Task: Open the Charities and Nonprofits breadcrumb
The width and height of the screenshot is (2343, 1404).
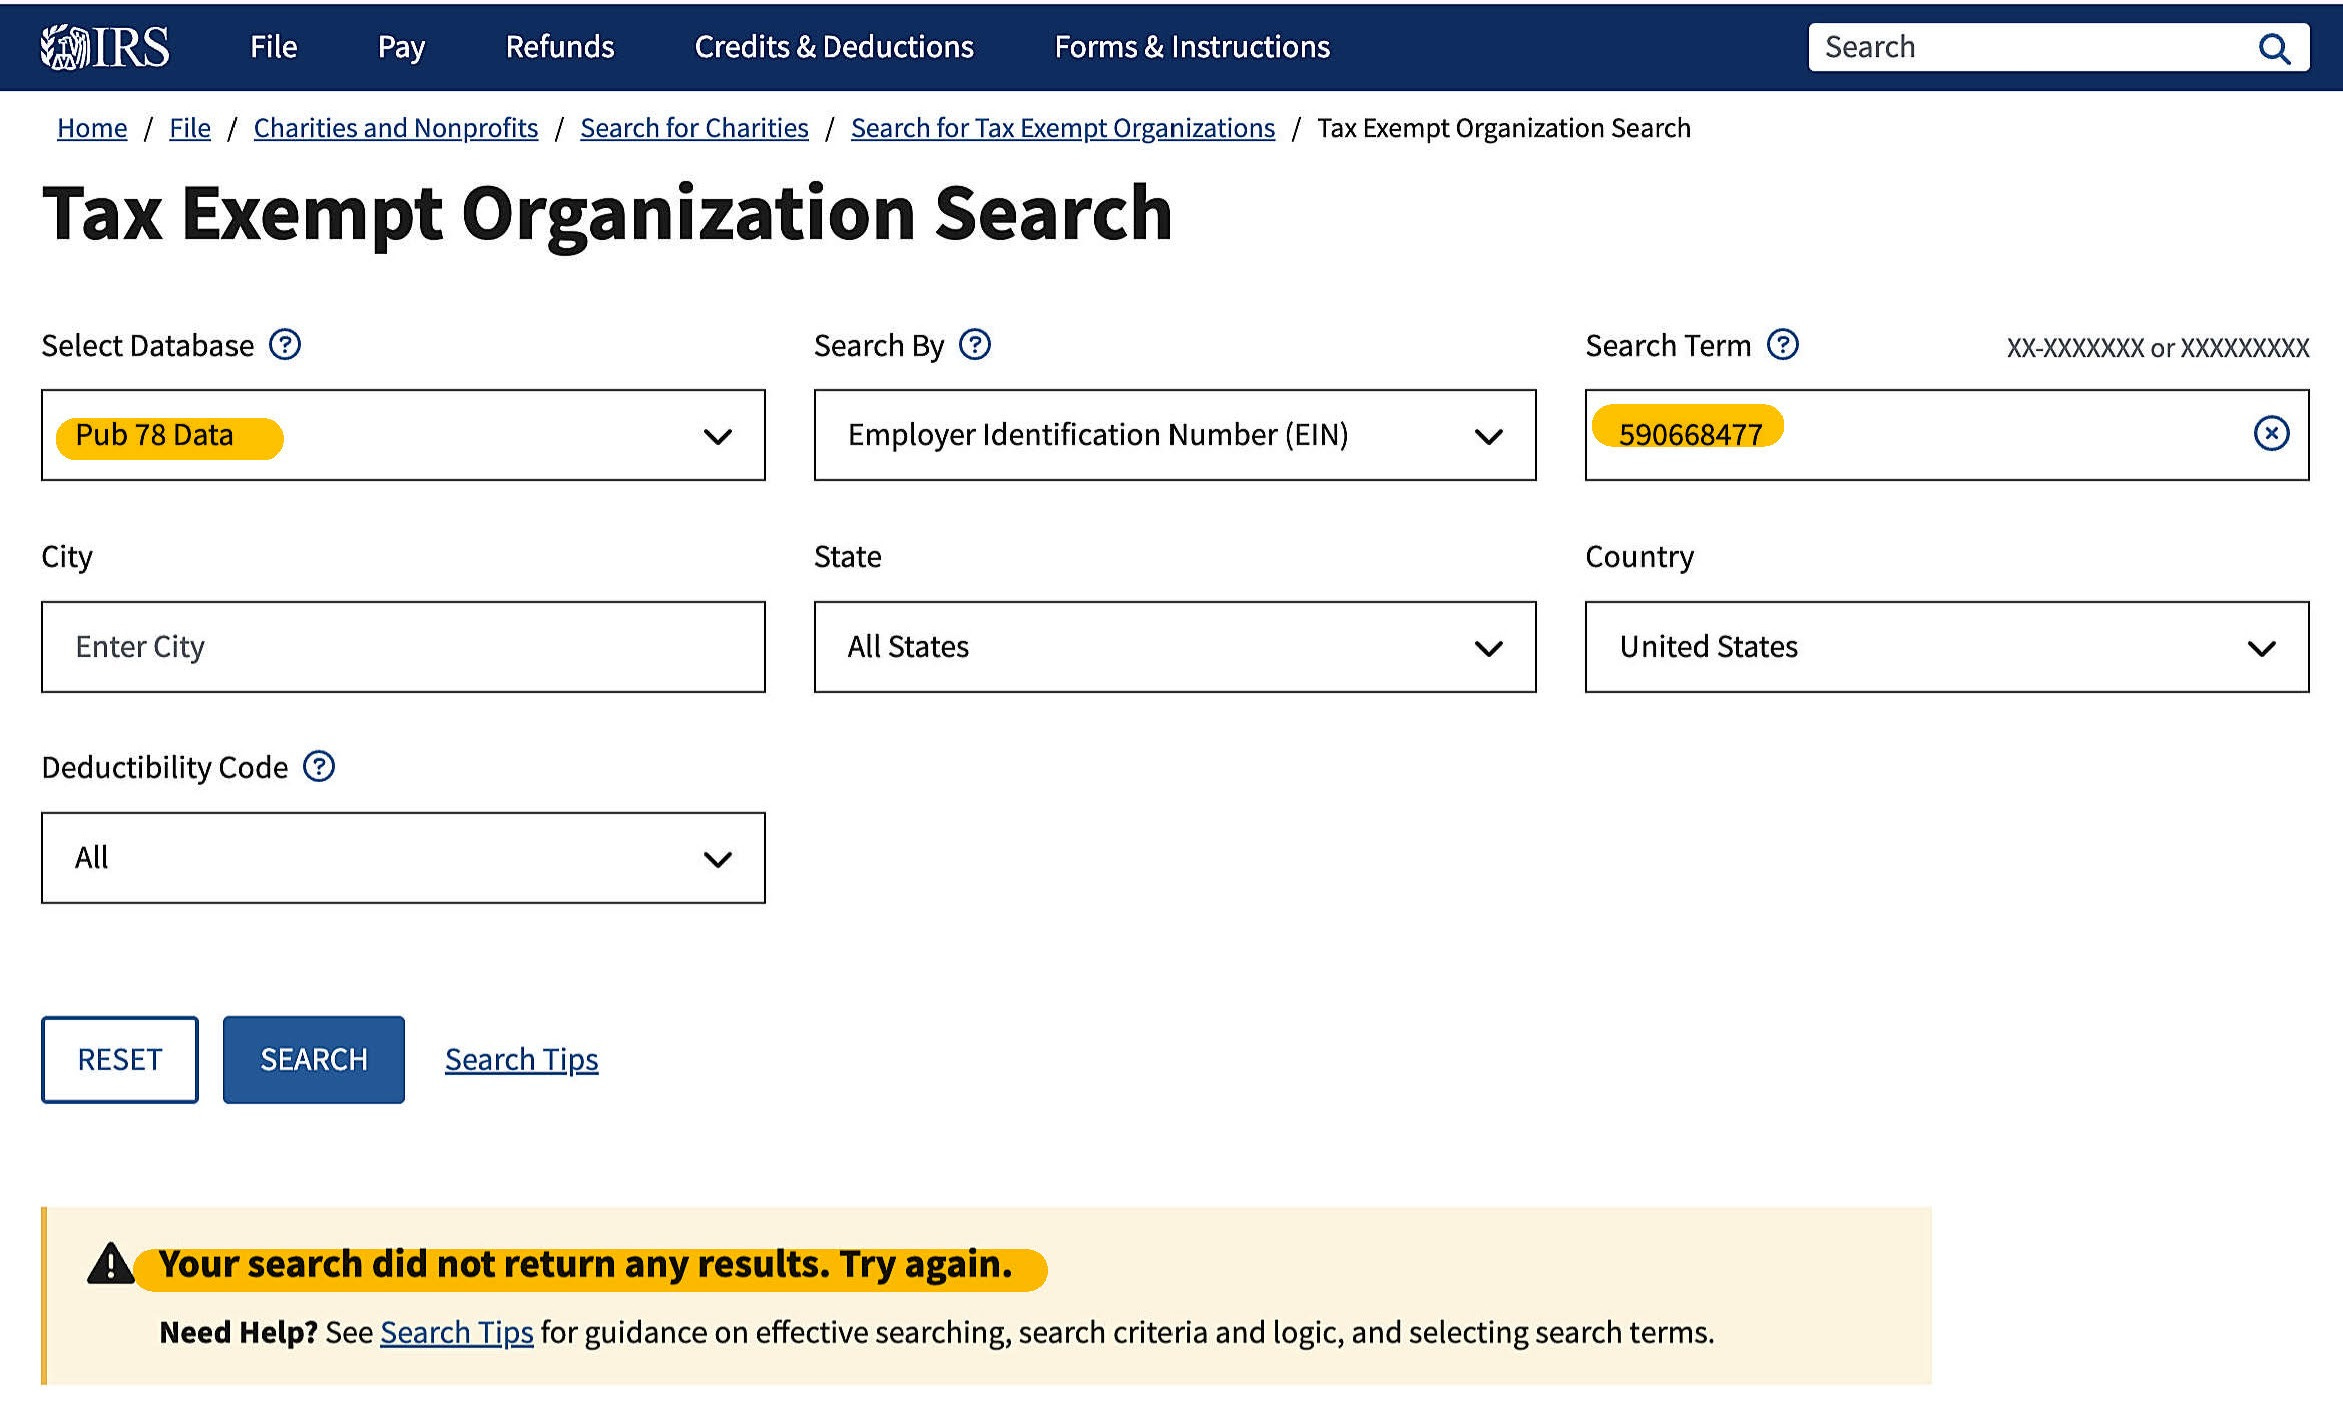Action: (x=396, y=128)
